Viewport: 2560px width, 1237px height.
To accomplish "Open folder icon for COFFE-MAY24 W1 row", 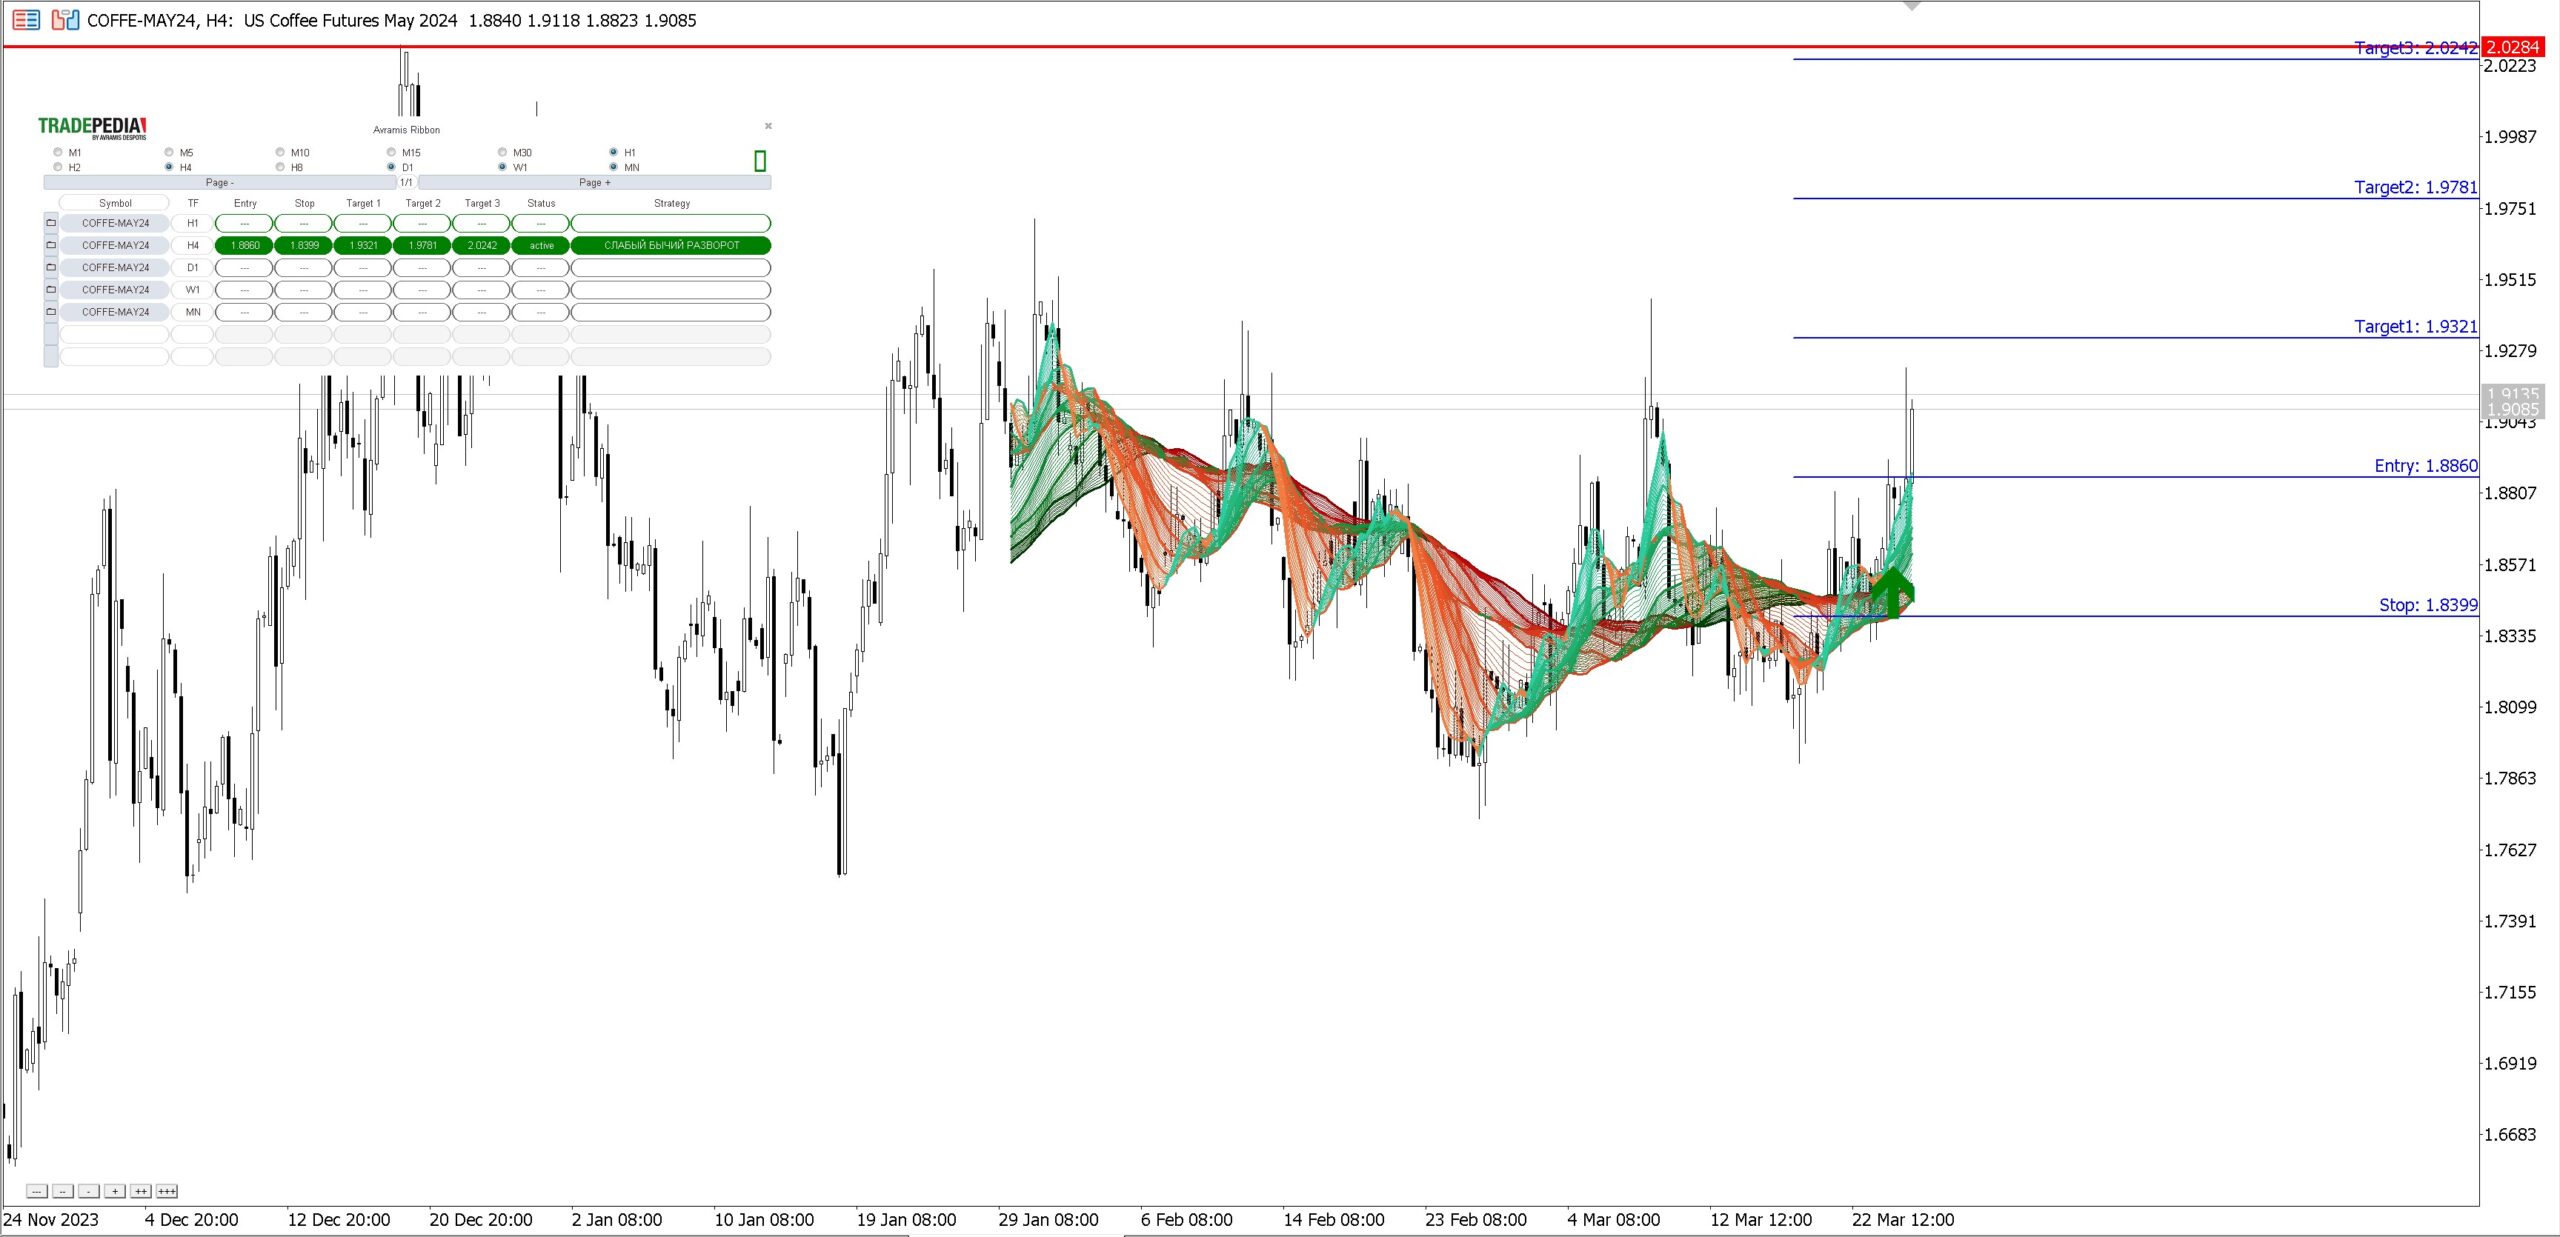I will coord(51,289).
